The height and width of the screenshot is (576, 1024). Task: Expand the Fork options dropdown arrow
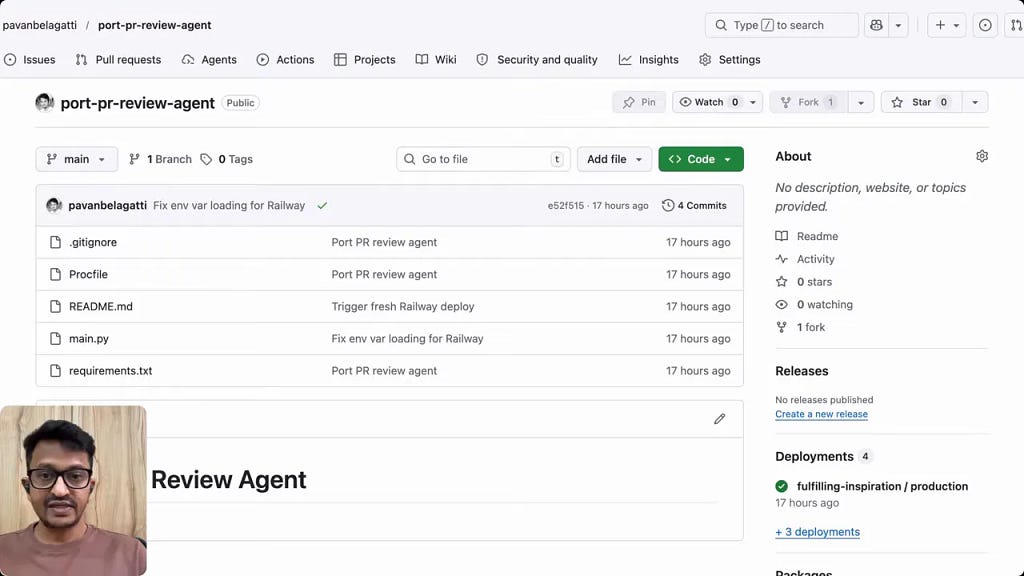(x=861, y=103)
